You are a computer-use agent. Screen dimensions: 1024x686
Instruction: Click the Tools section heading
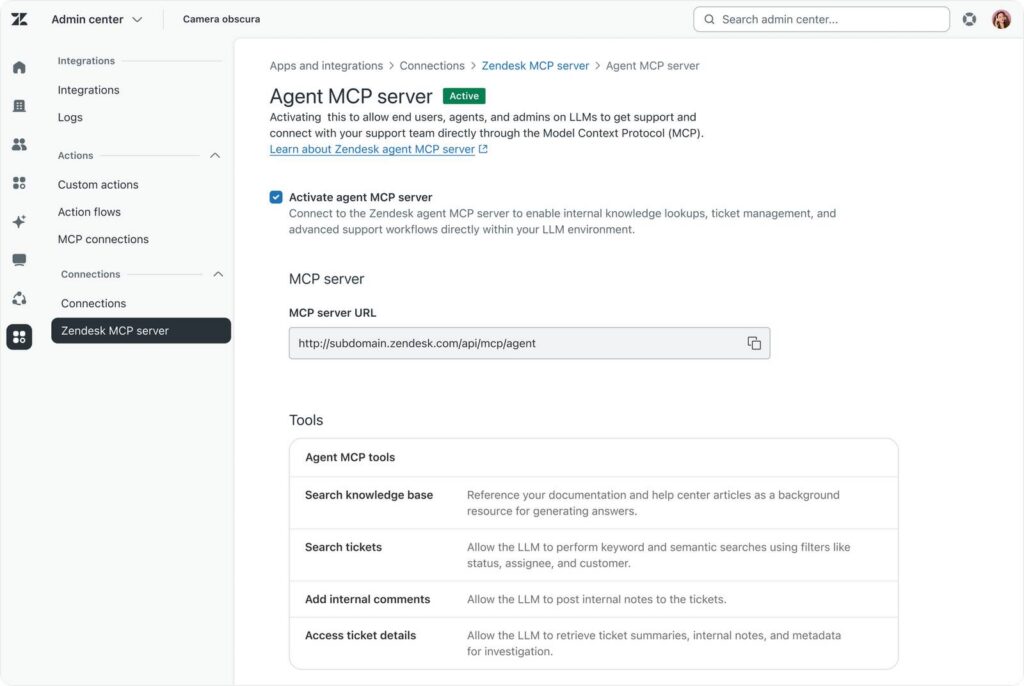306,420
